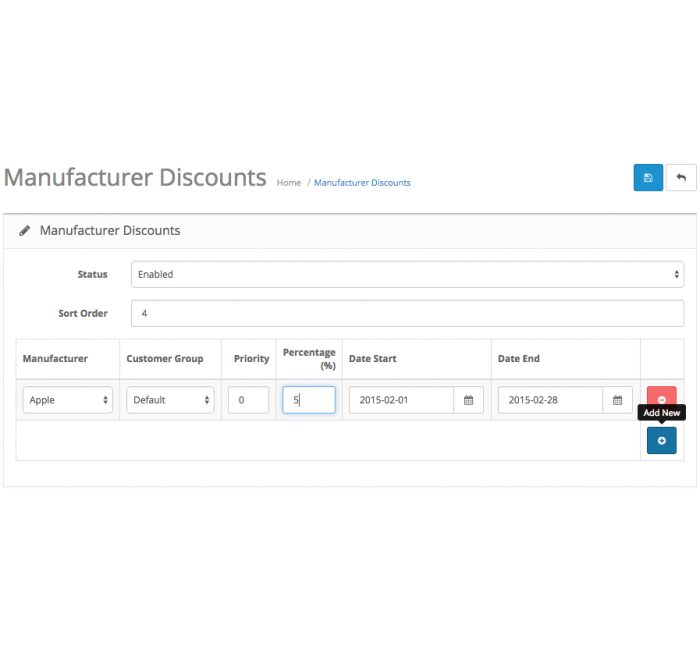Click the Manufacturer column header
The height and width of the screenshot is (650, 700).
(55, 358)
